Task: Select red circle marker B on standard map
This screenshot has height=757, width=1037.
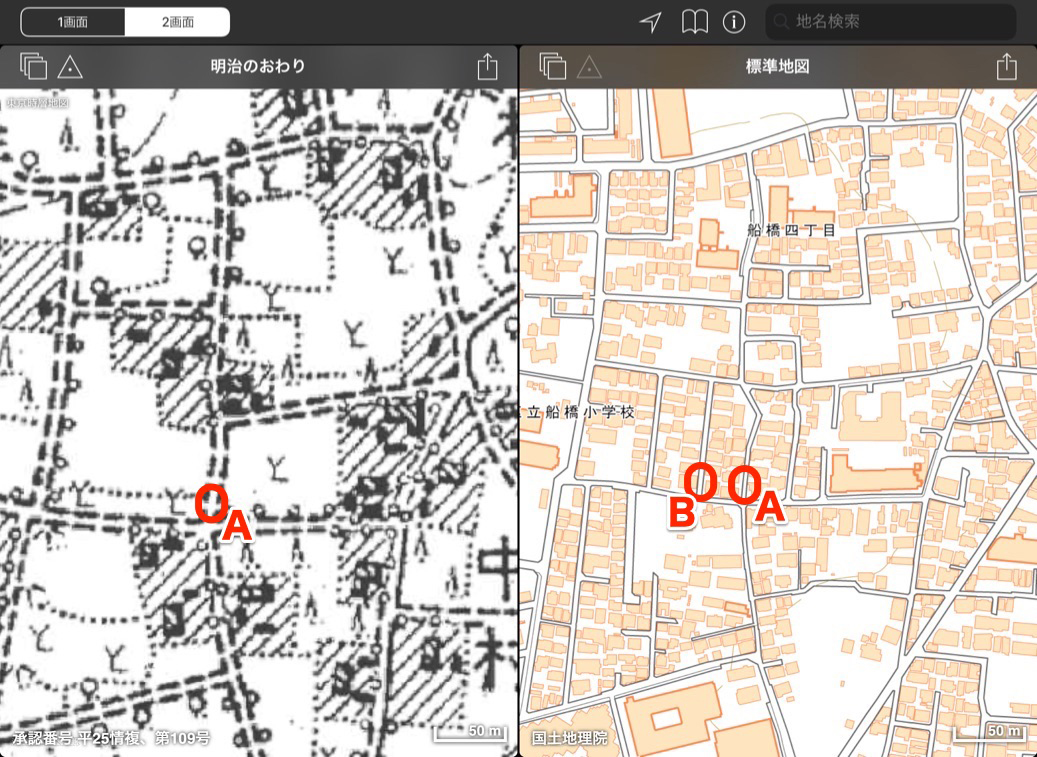Action: [702, 482]
